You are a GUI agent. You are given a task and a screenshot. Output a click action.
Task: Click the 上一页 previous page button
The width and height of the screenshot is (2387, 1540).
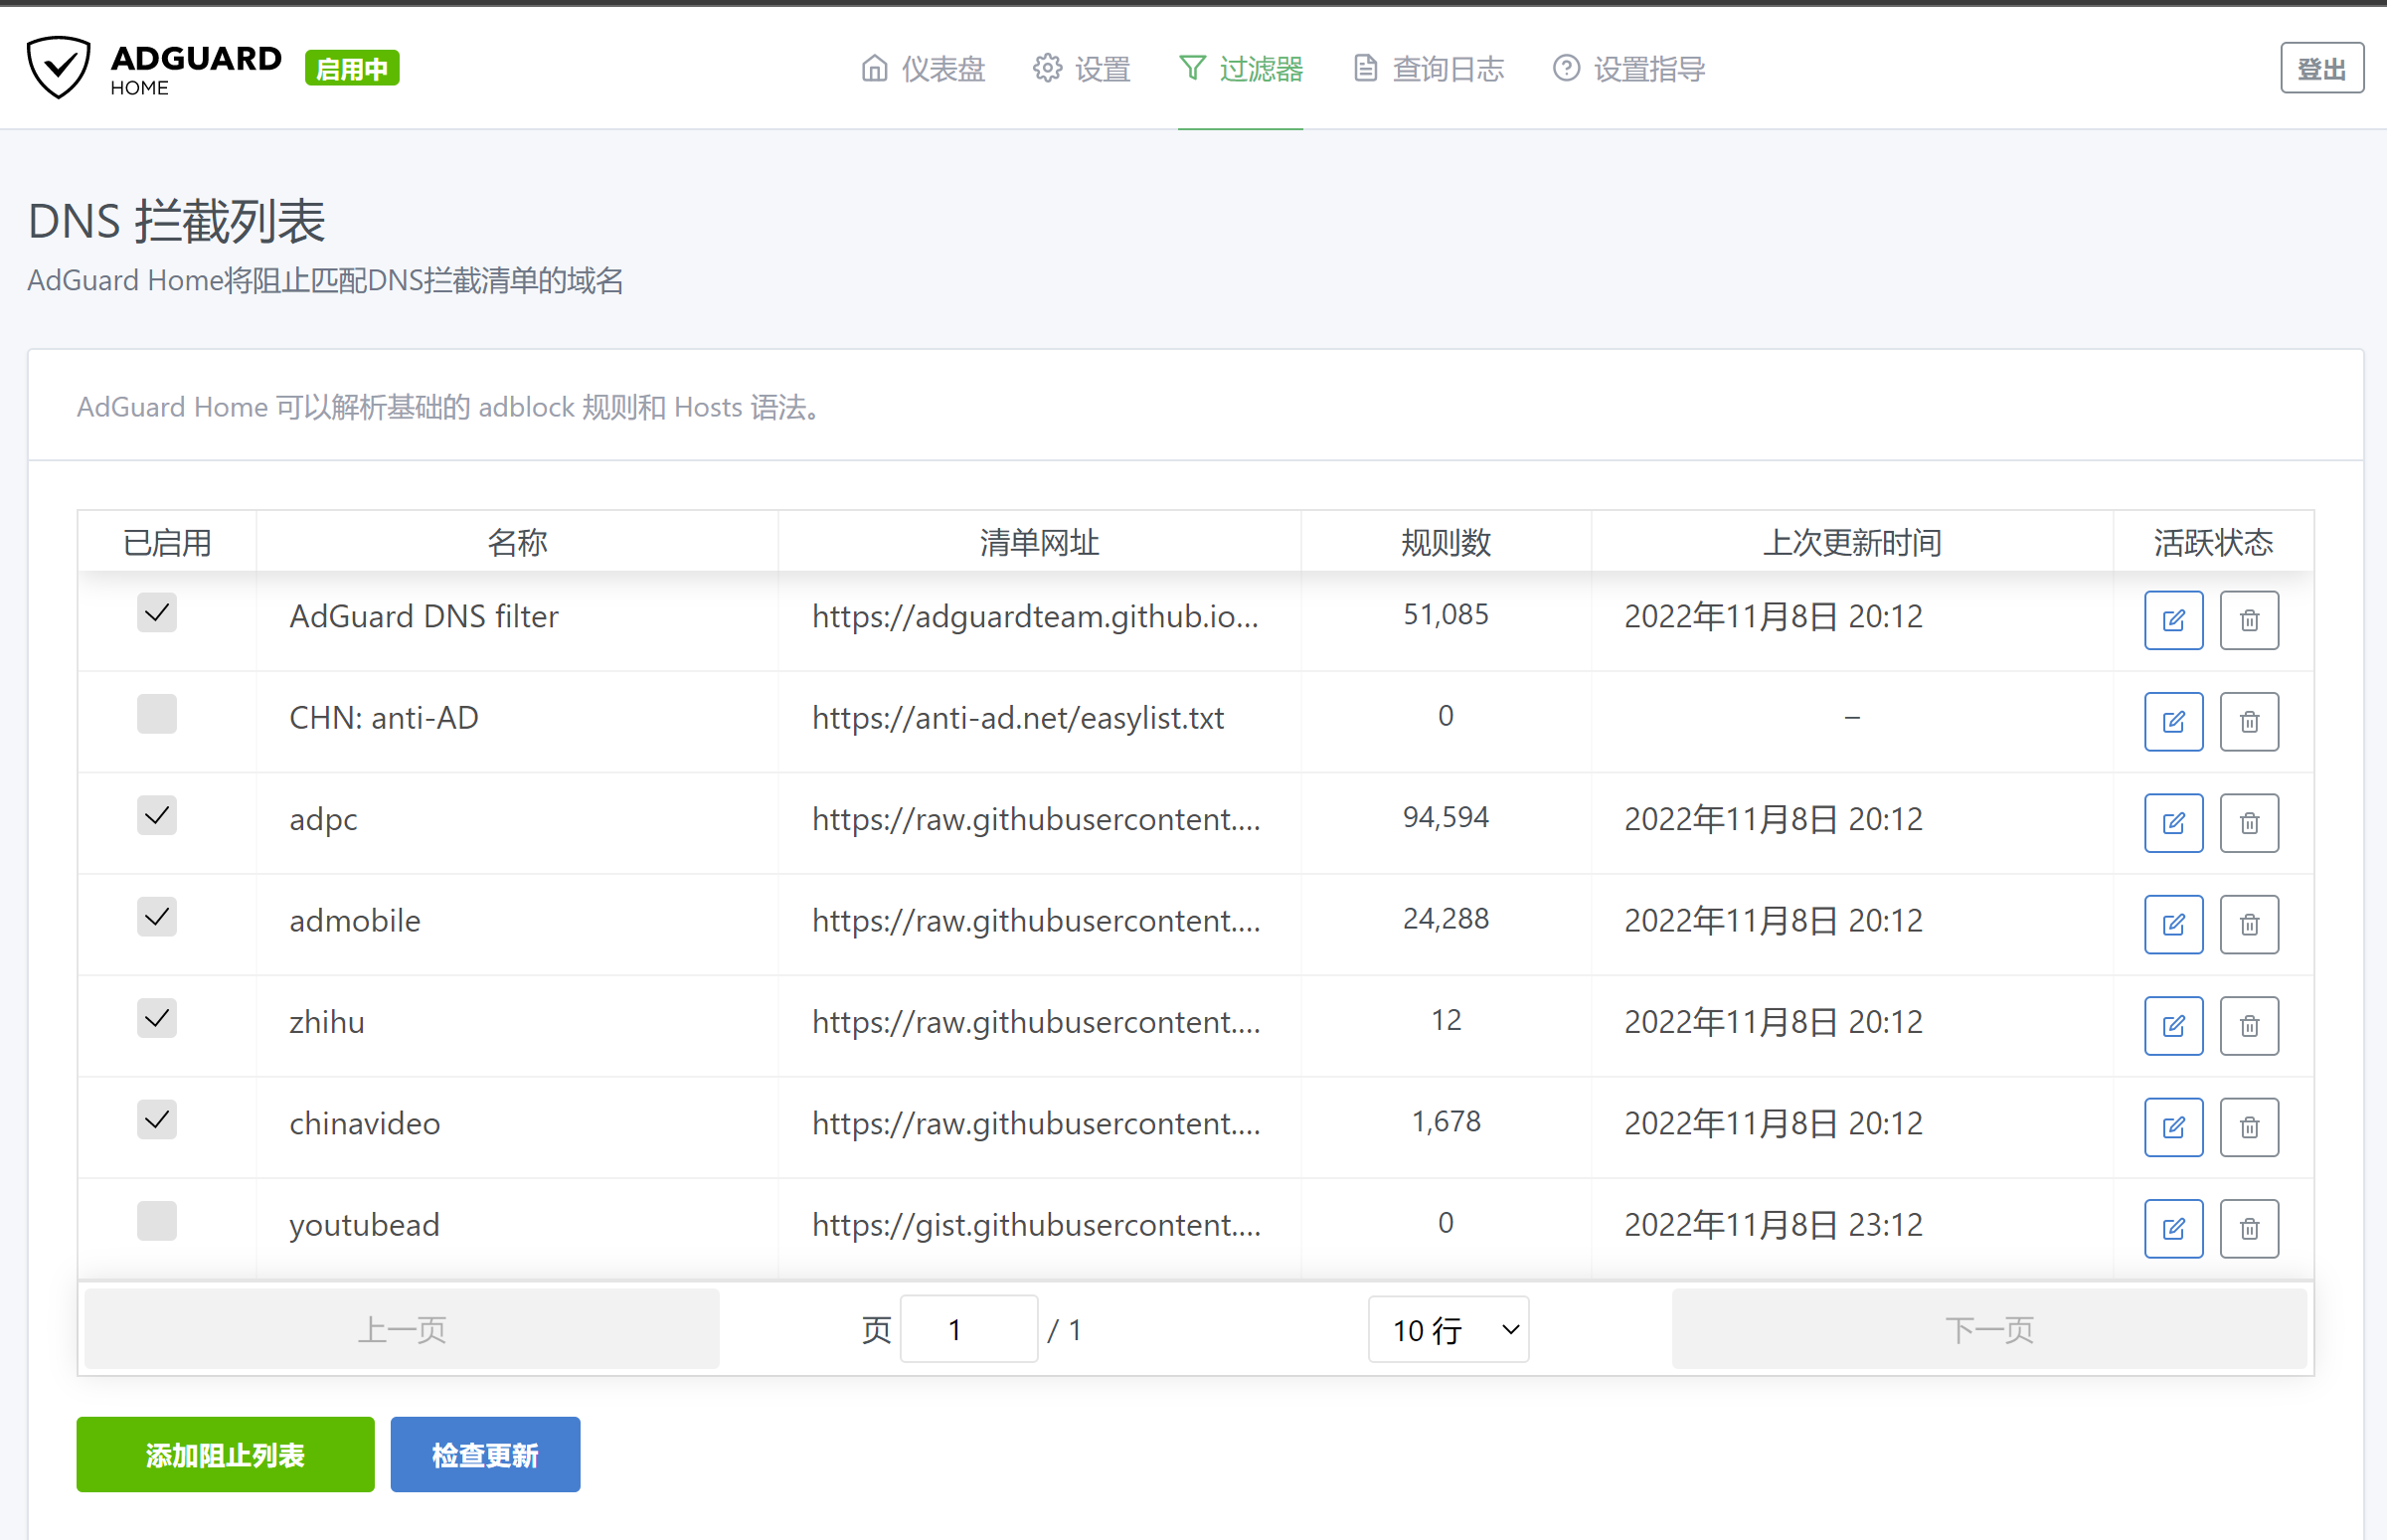pos(402,1329)
